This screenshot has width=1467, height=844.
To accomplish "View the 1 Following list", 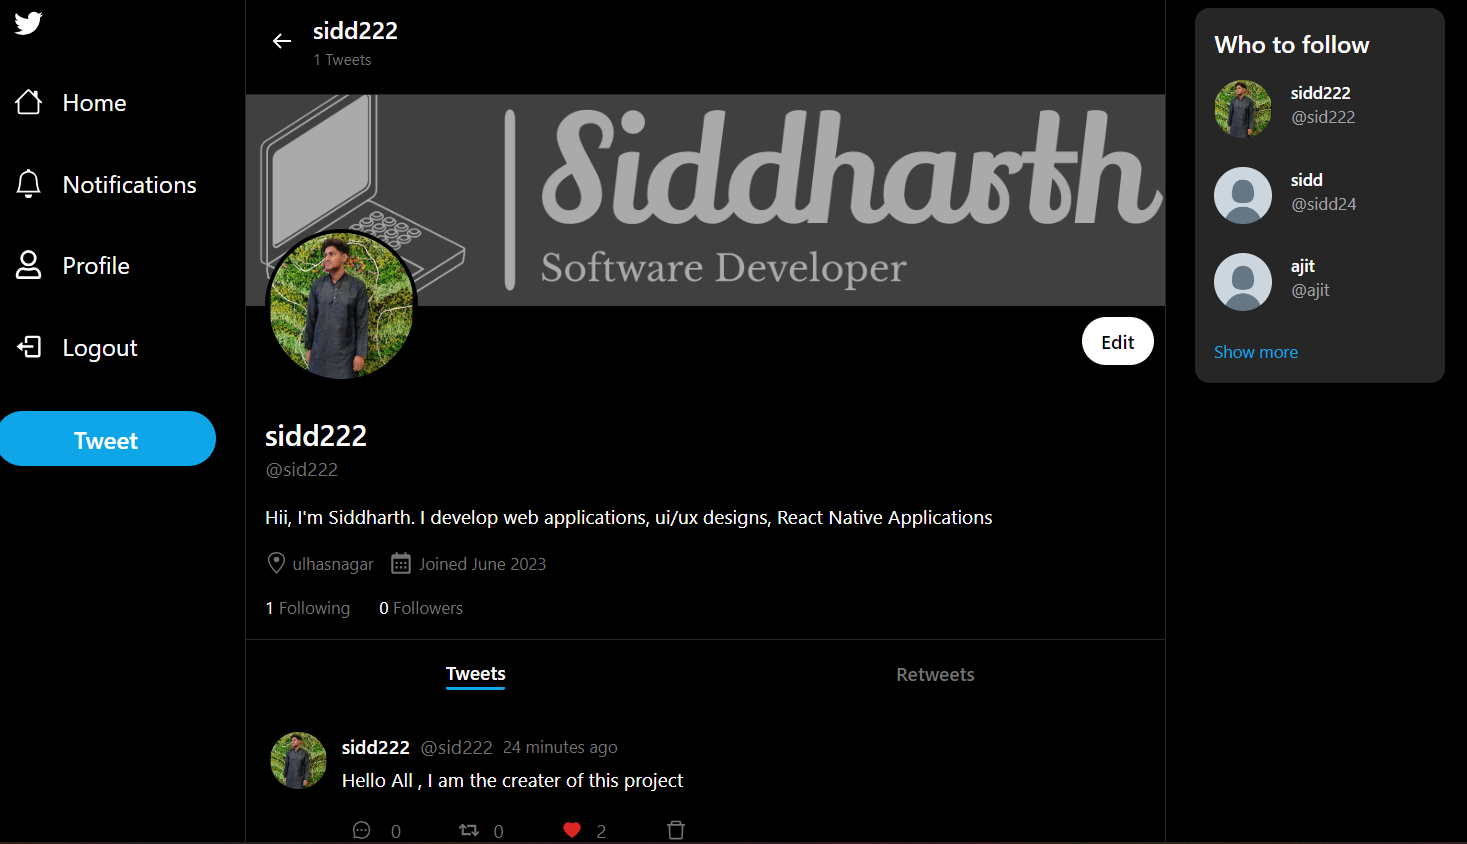I will pyautogui.click(x=306, y=607).
